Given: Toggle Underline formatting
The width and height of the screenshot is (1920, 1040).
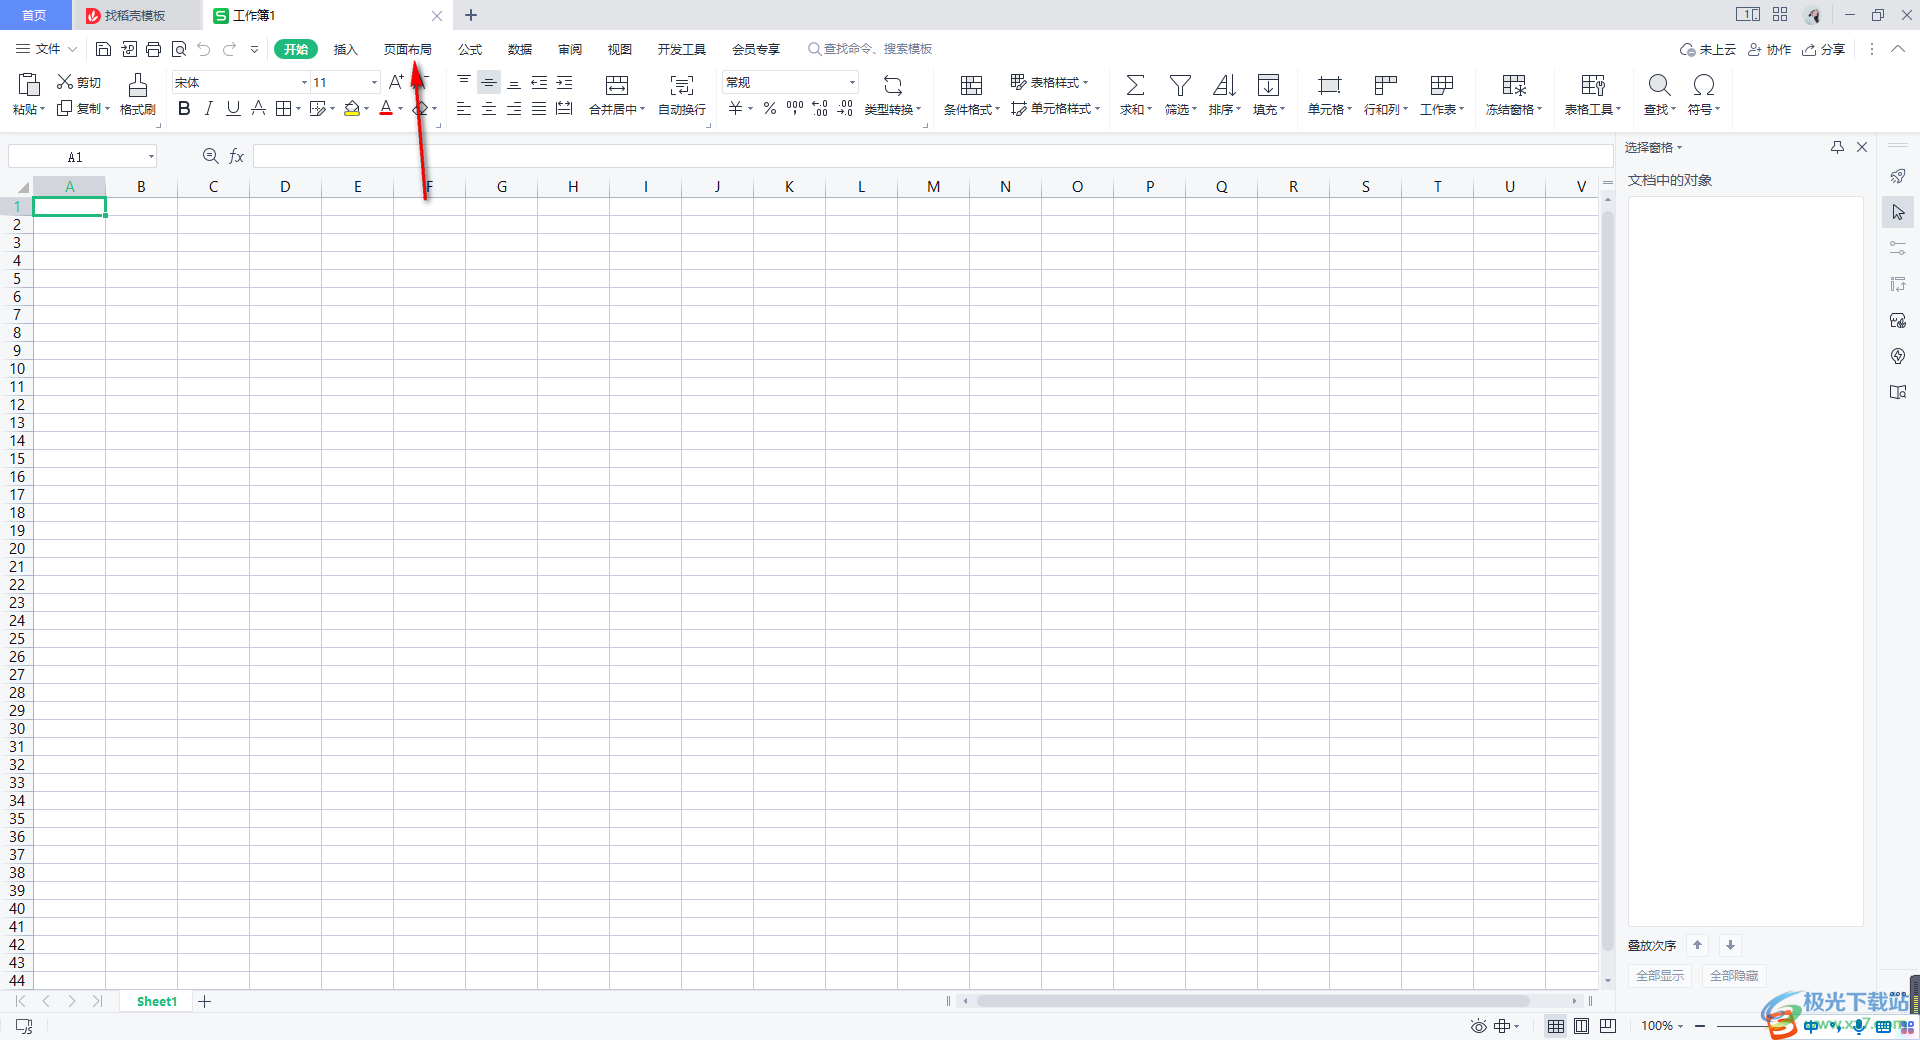Looking at the screenshot, I should point(233,108).
